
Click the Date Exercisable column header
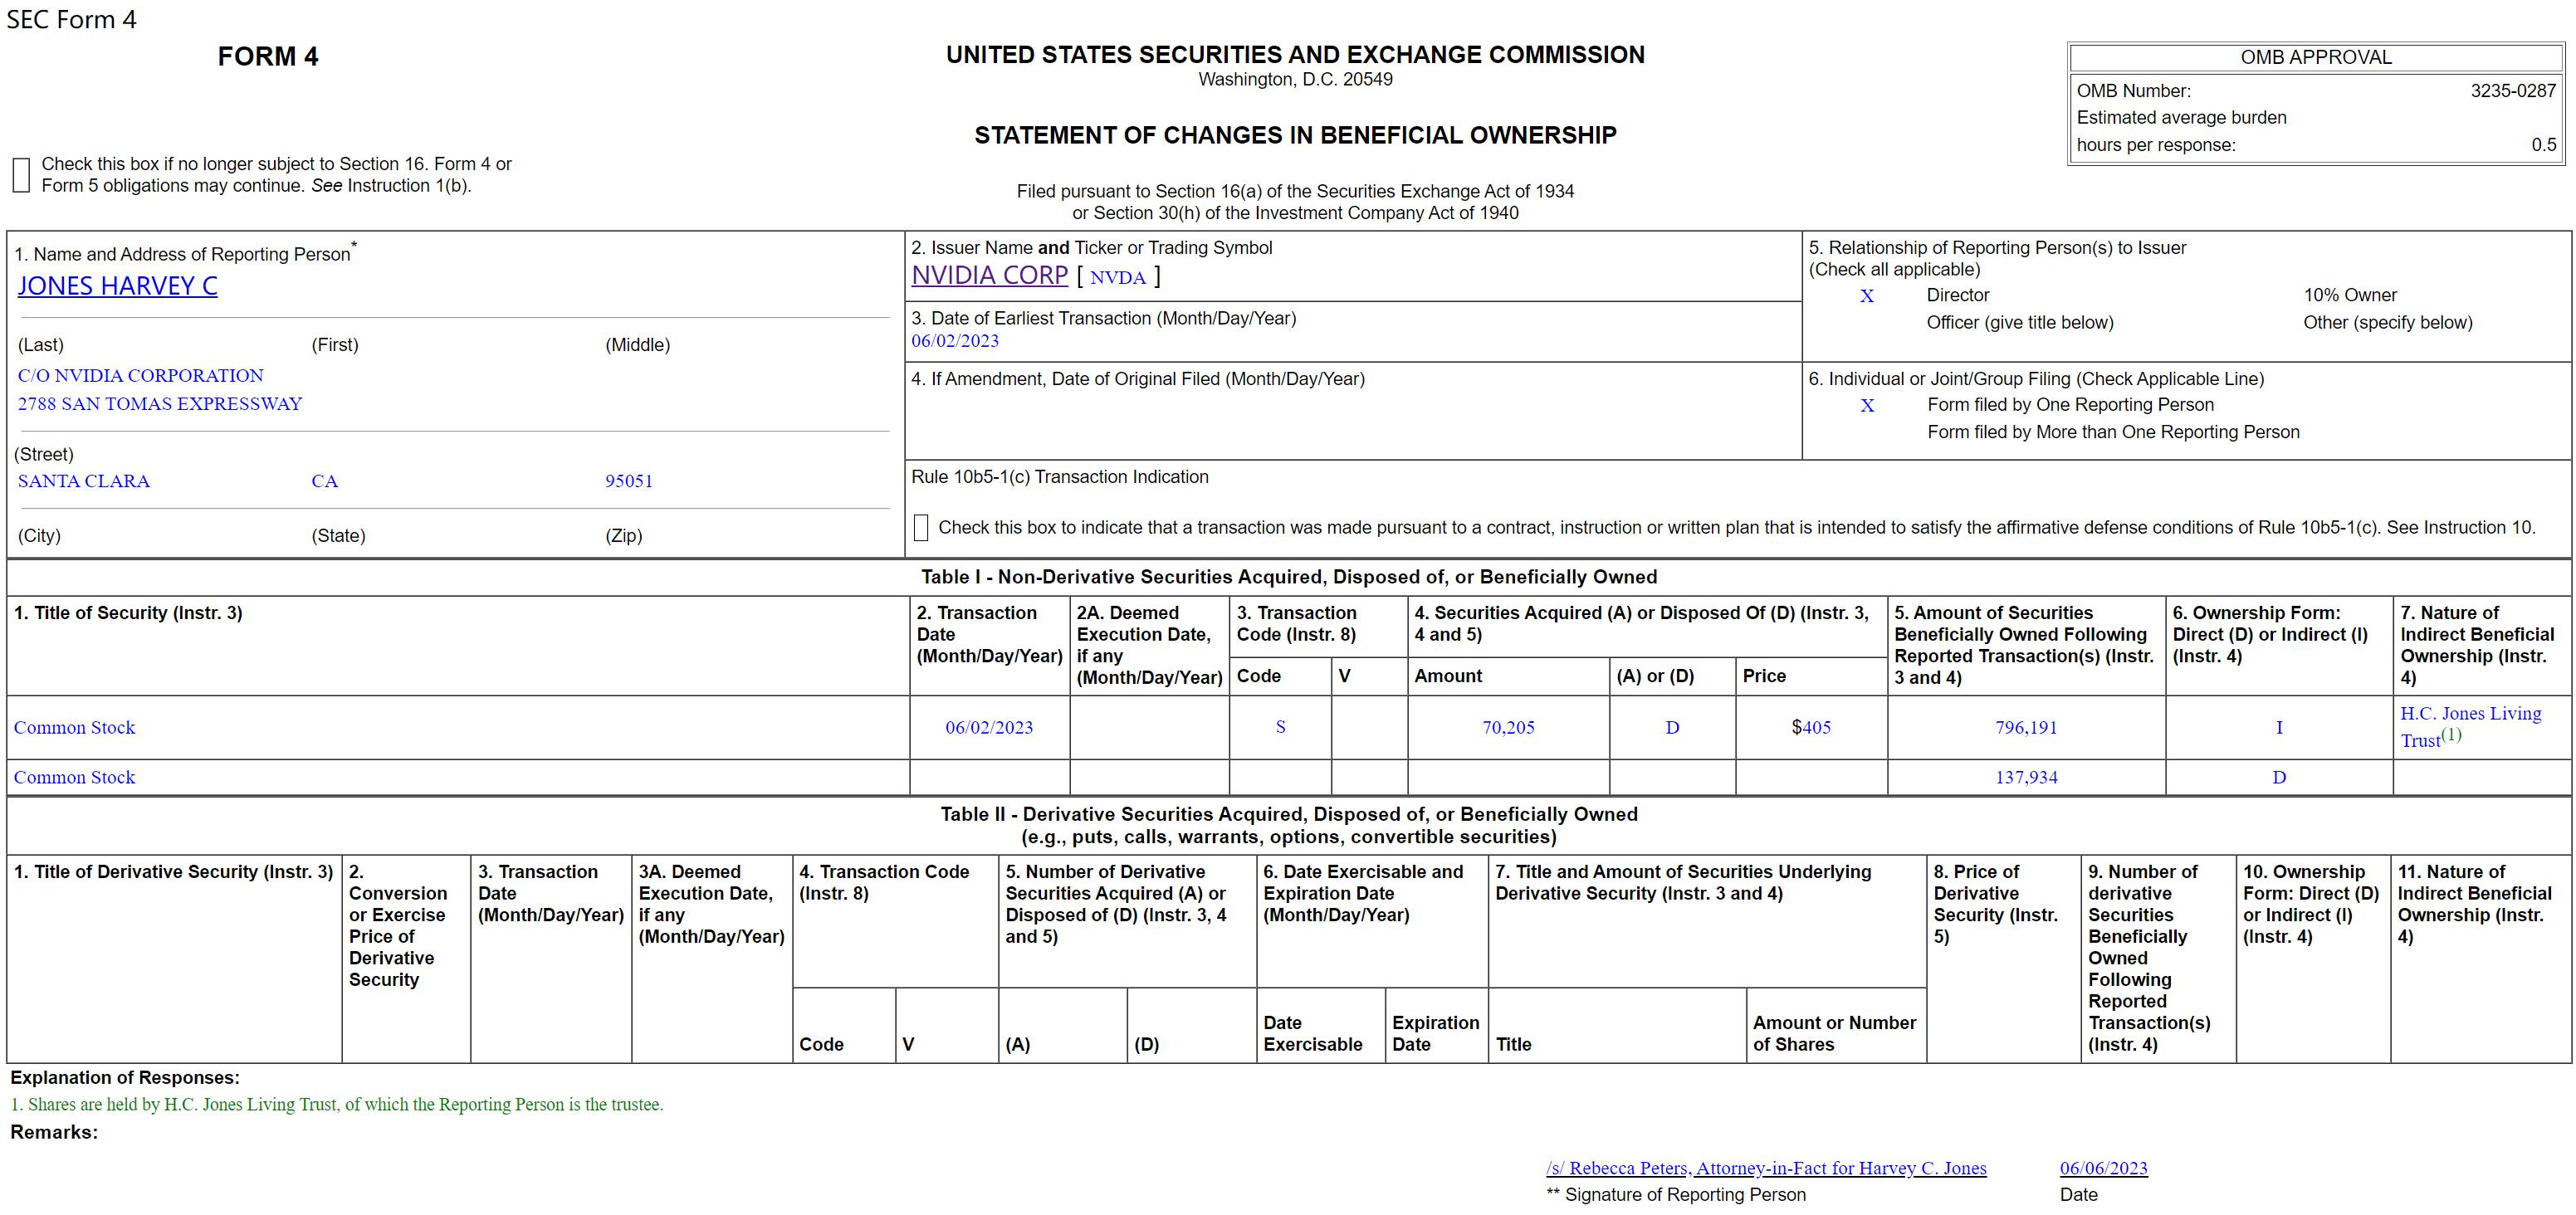pos(1312,1034)
